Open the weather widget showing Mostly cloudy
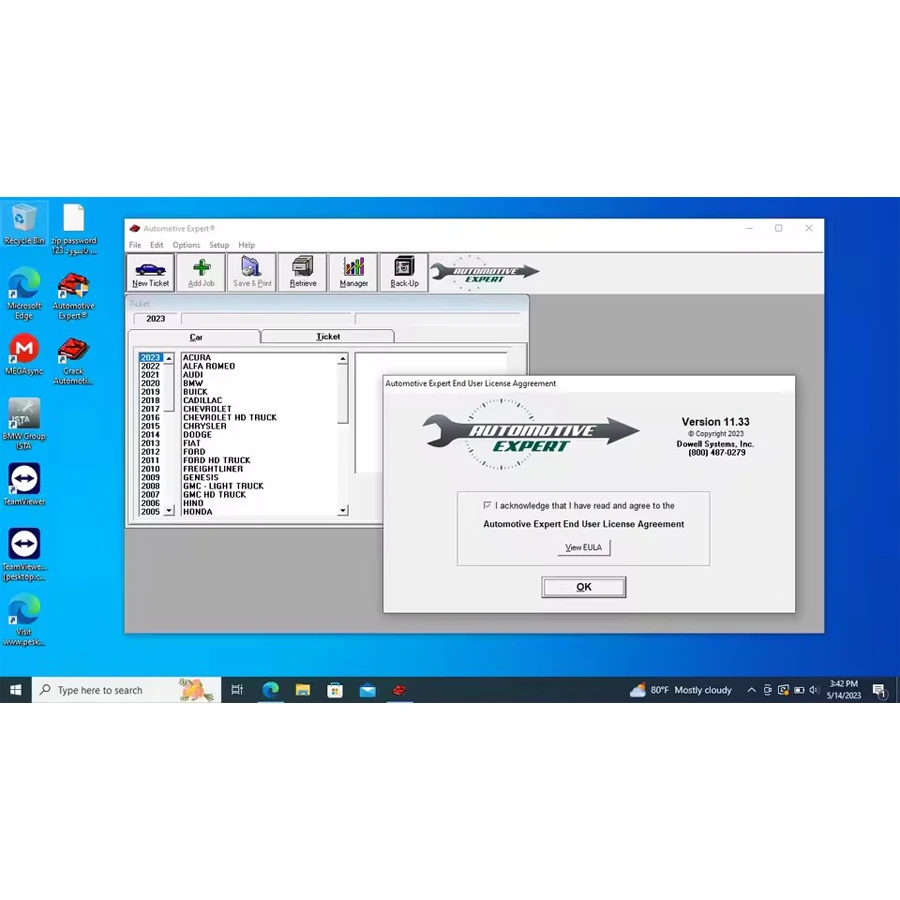Image resolution: width=900 pixels, height=900 pixels. point(681,690)
